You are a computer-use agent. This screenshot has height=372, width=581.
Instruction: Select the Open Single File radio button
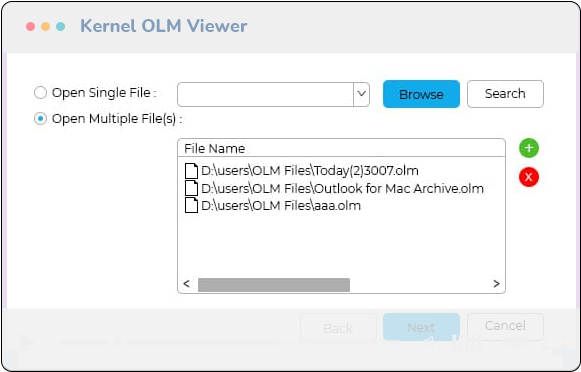click(x=40, y=93)
